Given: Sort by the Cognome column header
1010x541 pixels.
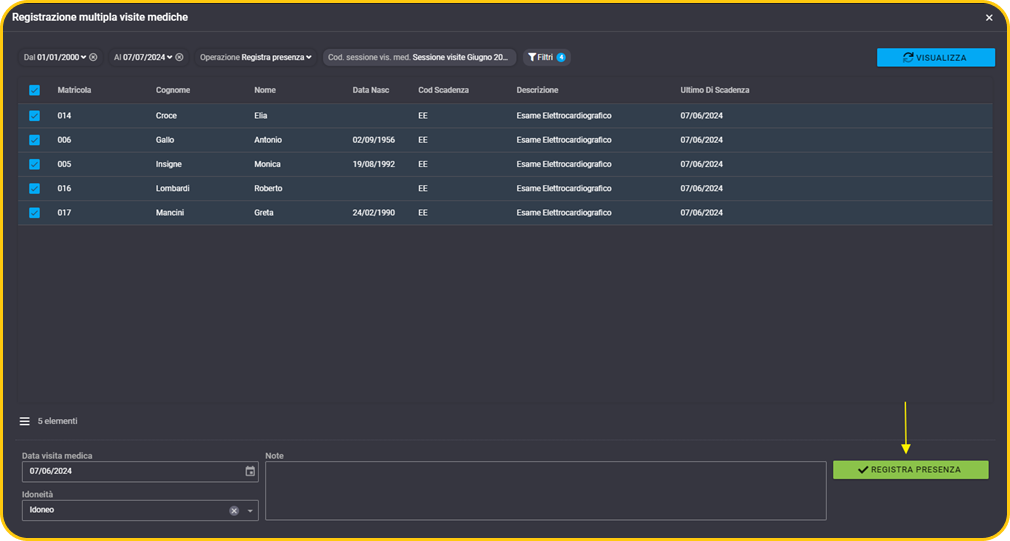Looking at the screenshot, I should pyautogui.click(x=173, y=90).
